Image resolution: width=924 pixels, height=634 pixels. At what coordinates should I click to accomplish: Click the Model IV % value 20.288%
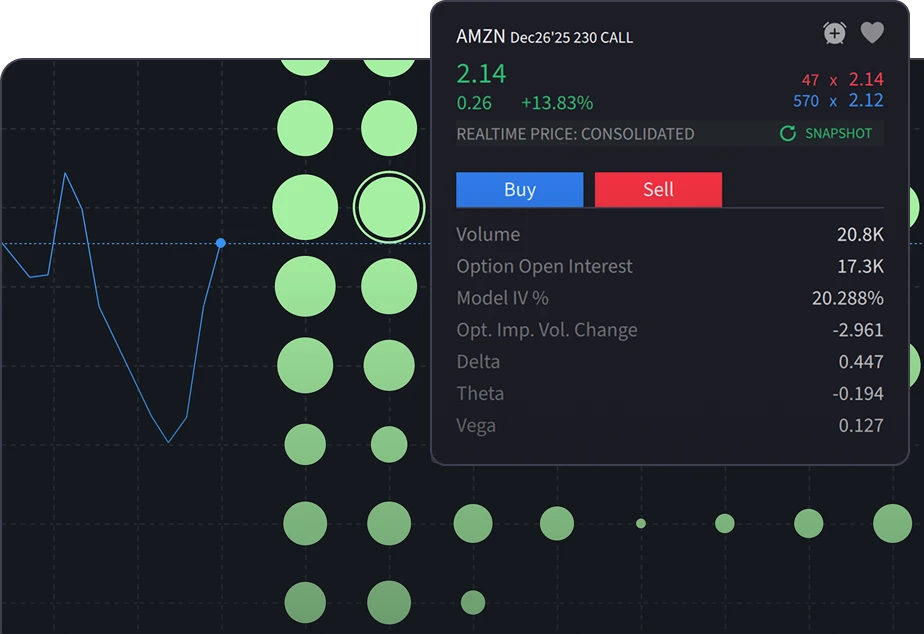tap(847, 298)
